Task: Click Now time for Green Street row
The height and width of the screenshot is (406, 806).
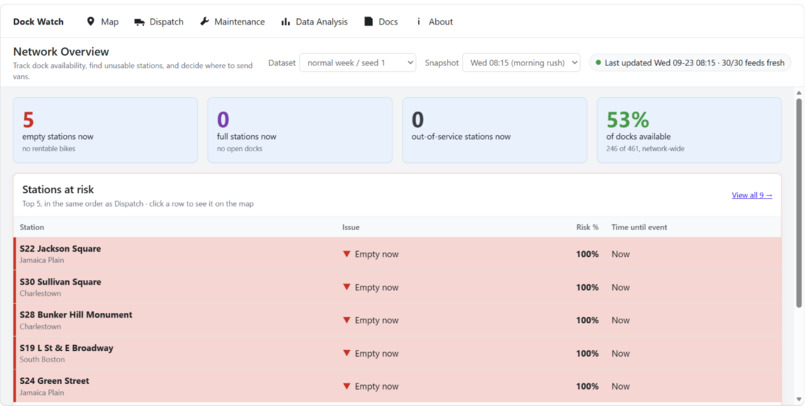Action: coord(620,386)
